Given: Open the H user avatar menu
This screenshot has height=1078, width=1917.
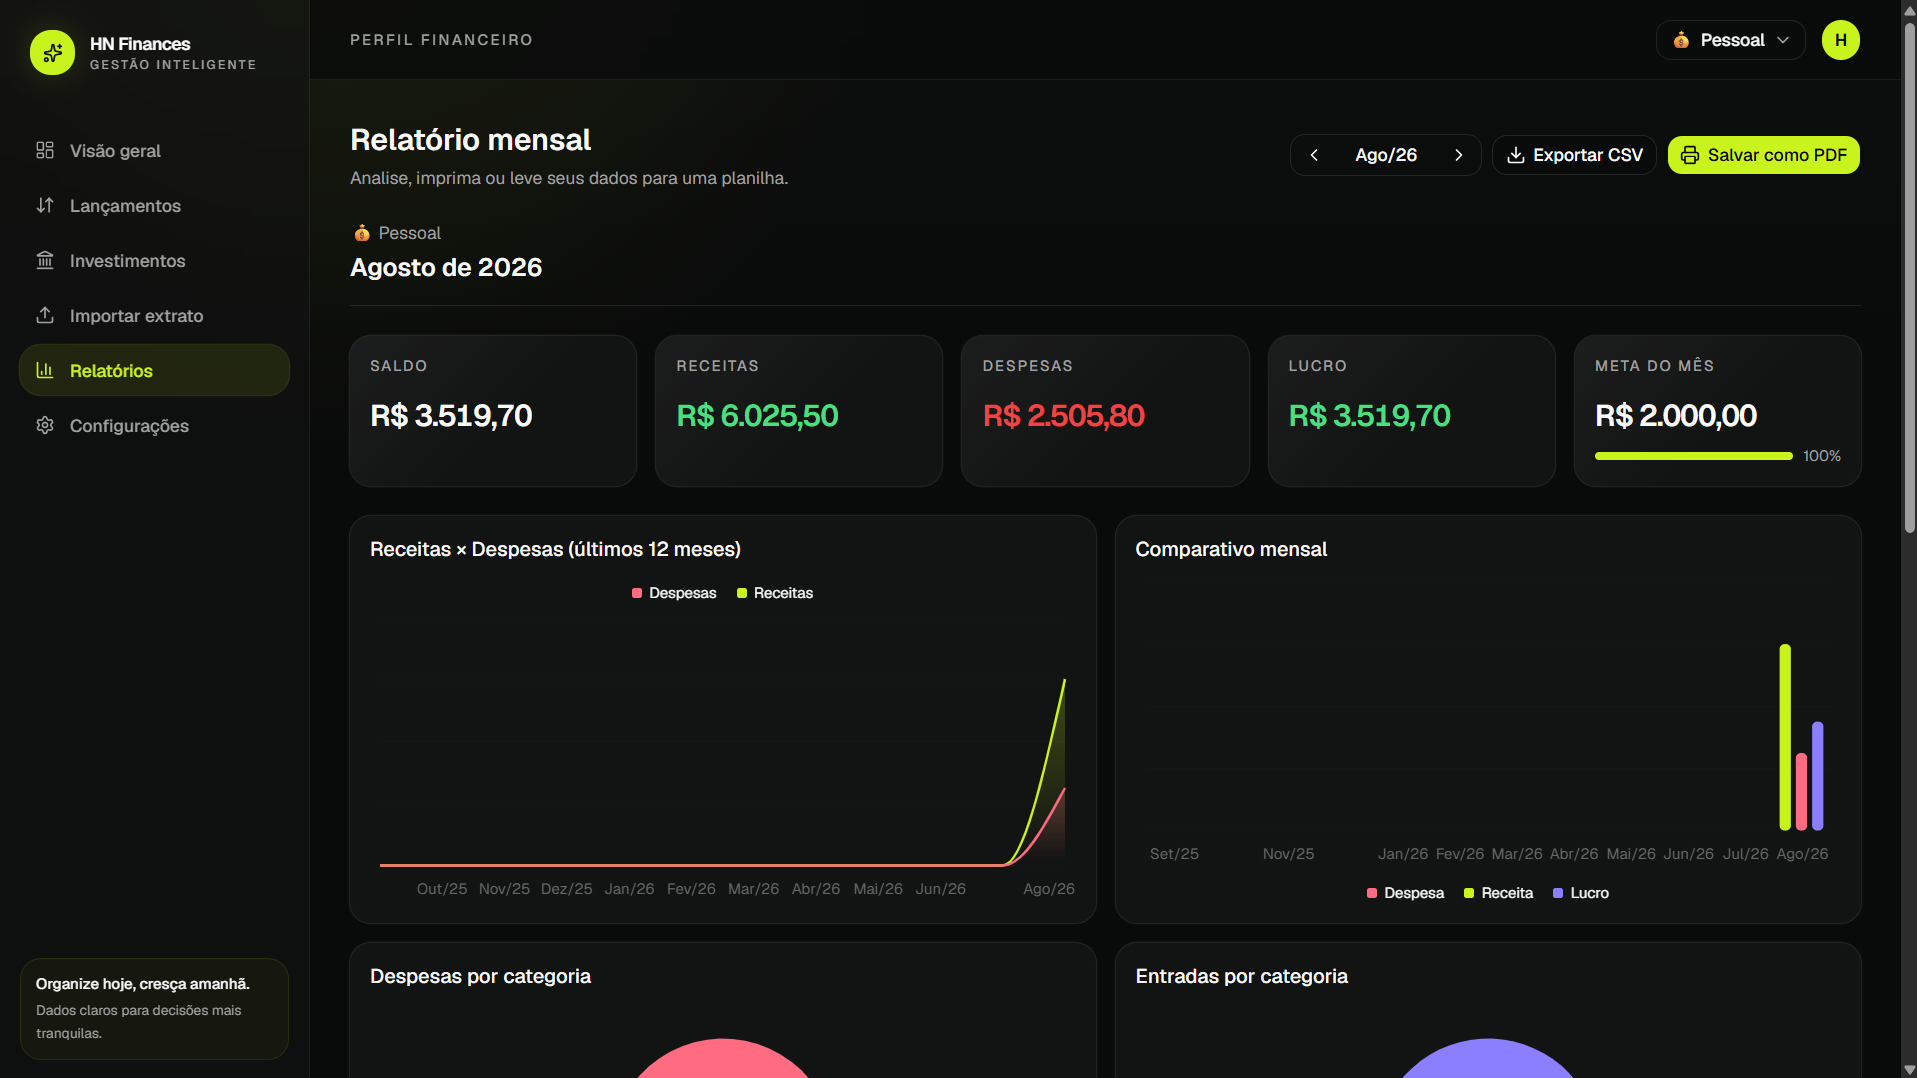Looking at the screenshot, I should [x=1840, y=40].
